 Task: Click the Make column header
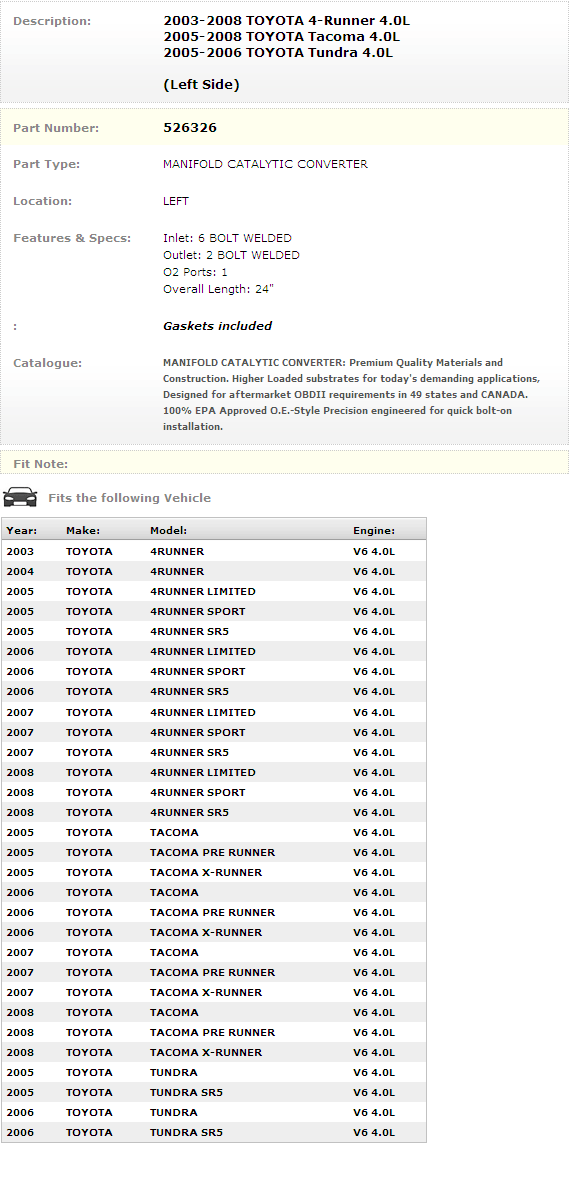(83, 530)
